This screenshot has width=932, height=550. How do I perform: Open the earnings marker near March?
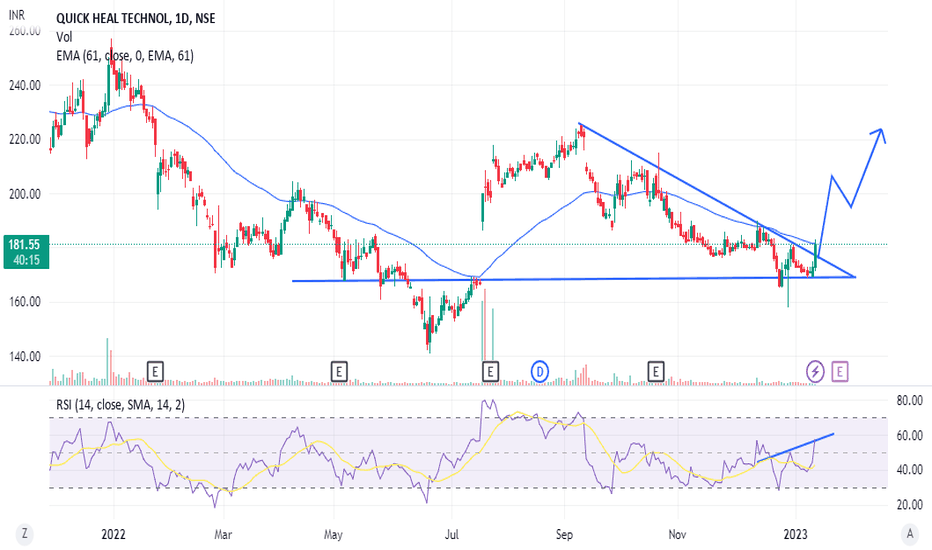[x=155, y=372]
